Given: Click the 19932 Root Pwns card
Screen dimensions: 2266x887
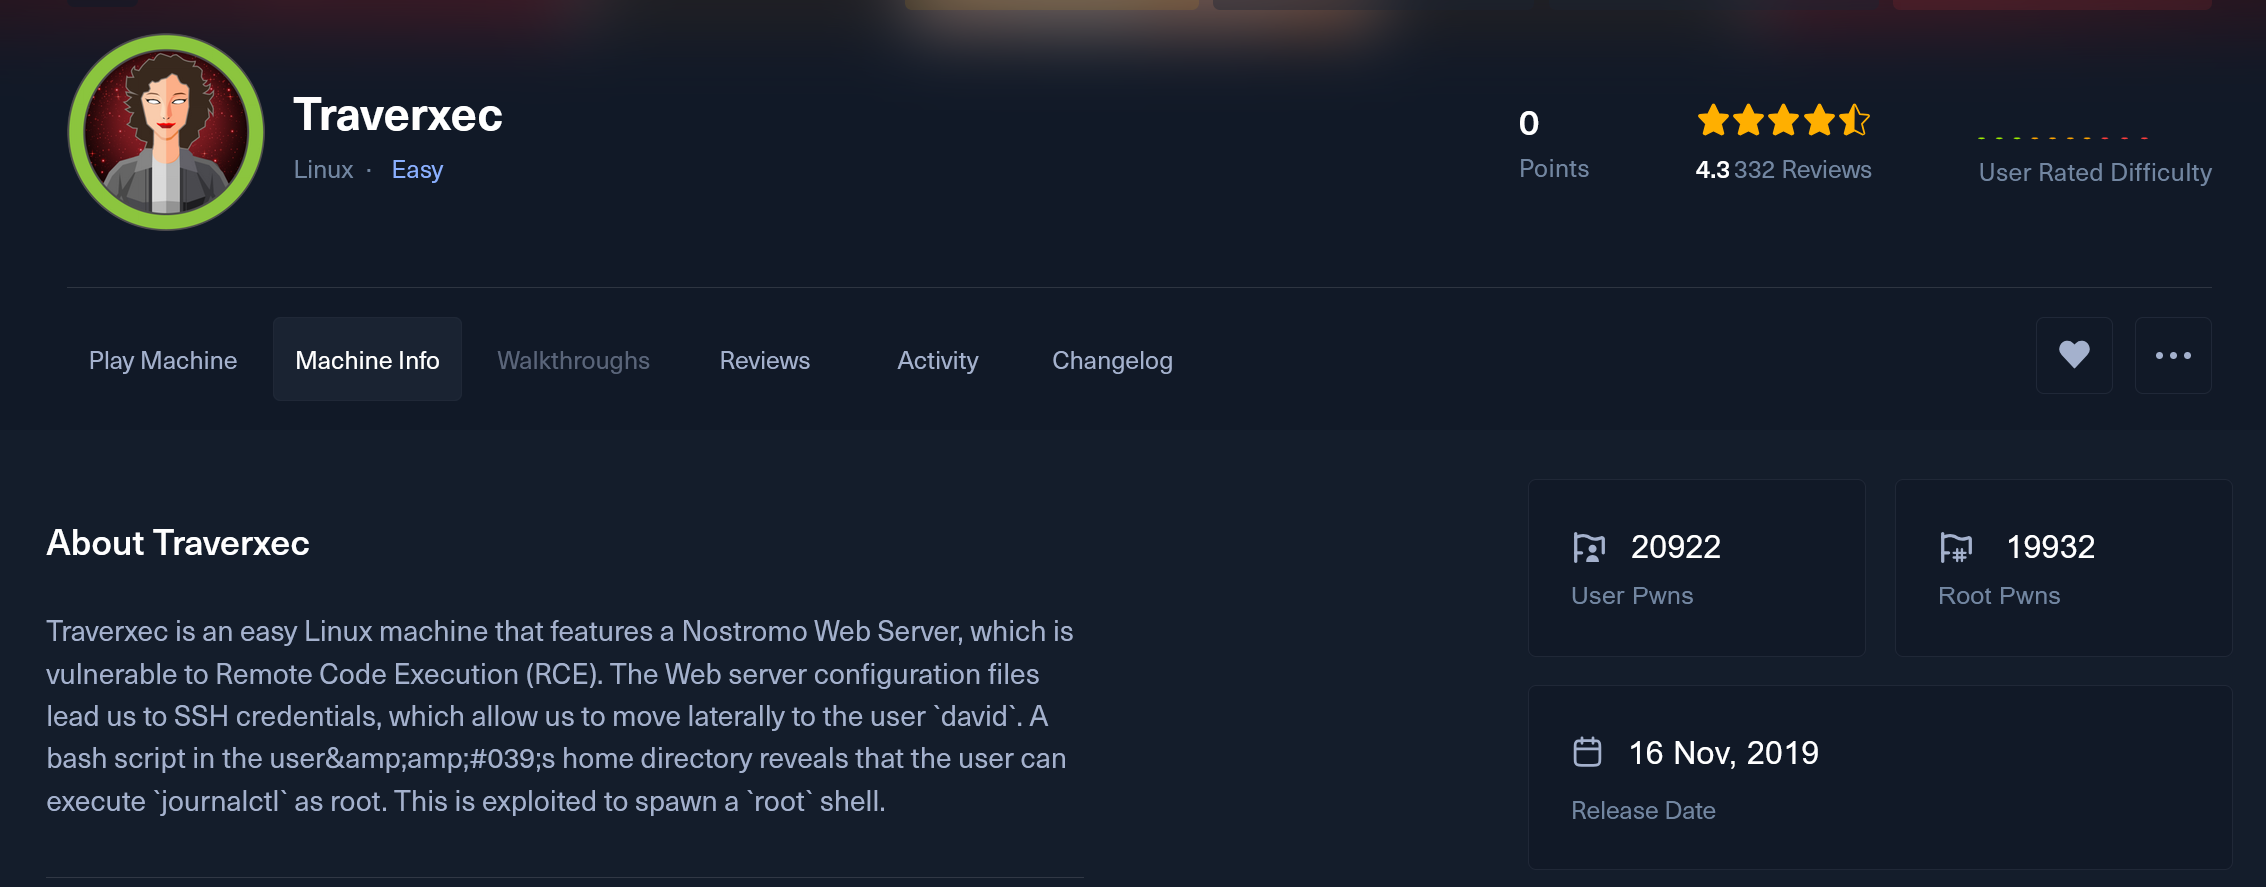Looking at the screenshot, I should pos(2064,568).
